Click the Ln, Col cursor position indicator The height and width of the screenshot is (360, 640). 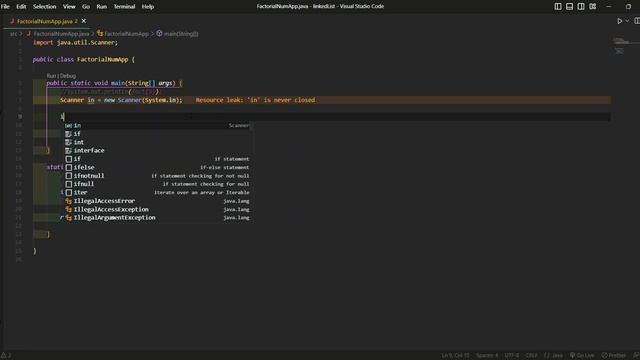(x=455, y=356)
